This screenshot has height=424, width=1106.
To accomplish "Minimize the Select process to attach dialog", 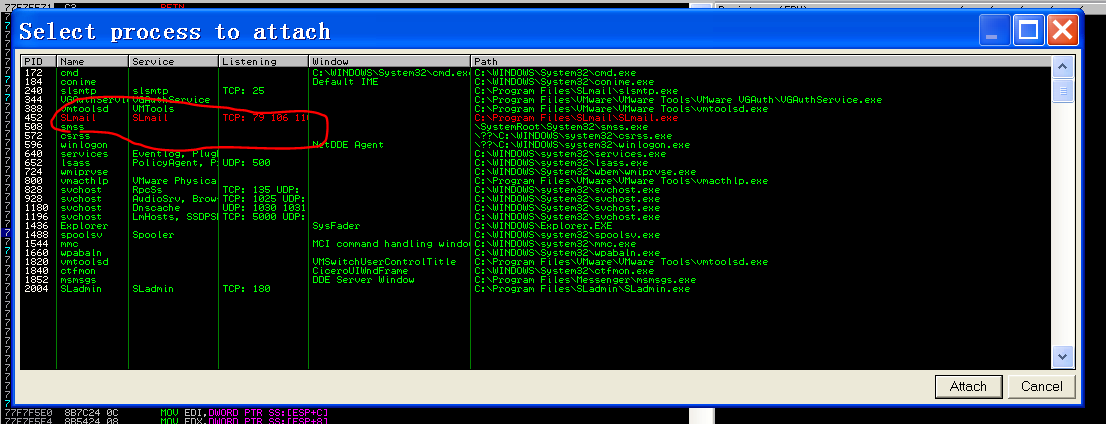I will [995, 30].
